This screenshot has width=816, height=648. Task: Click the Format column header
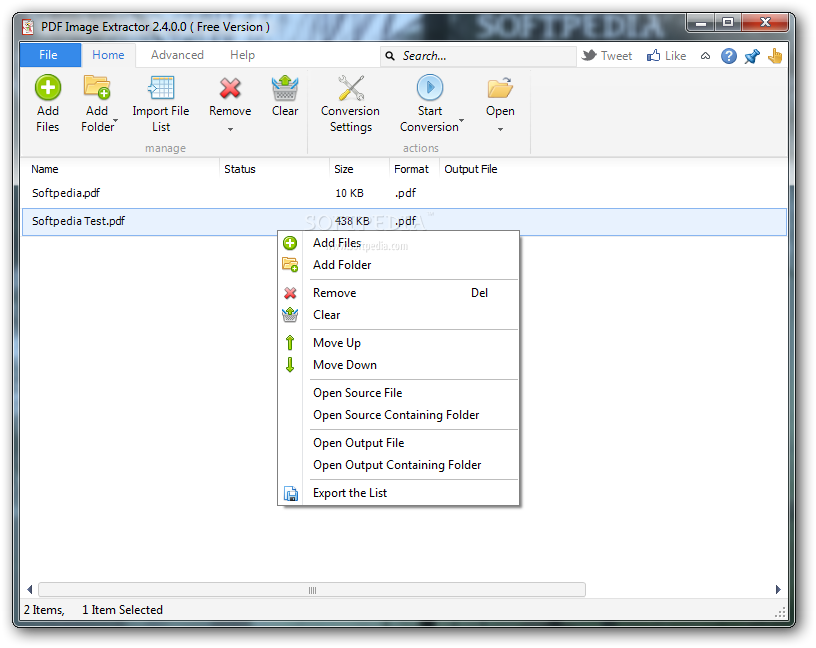coord(414,169)
